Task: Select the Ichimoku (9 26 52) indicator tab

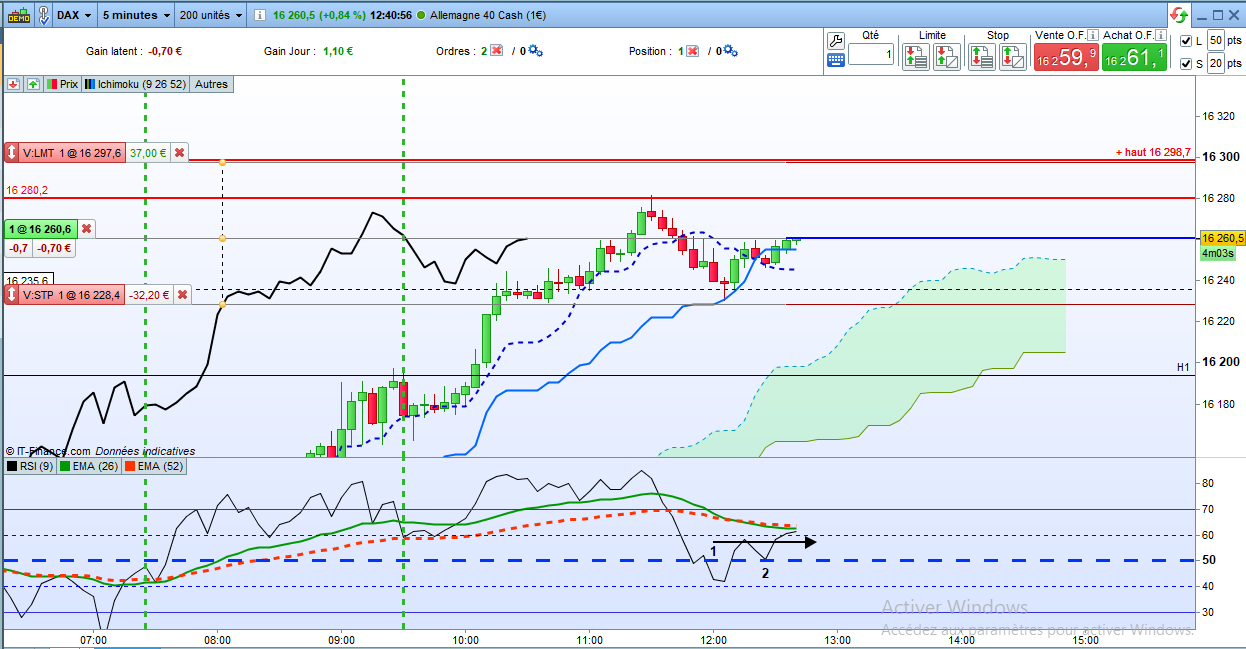Action: tap(136, 85)
